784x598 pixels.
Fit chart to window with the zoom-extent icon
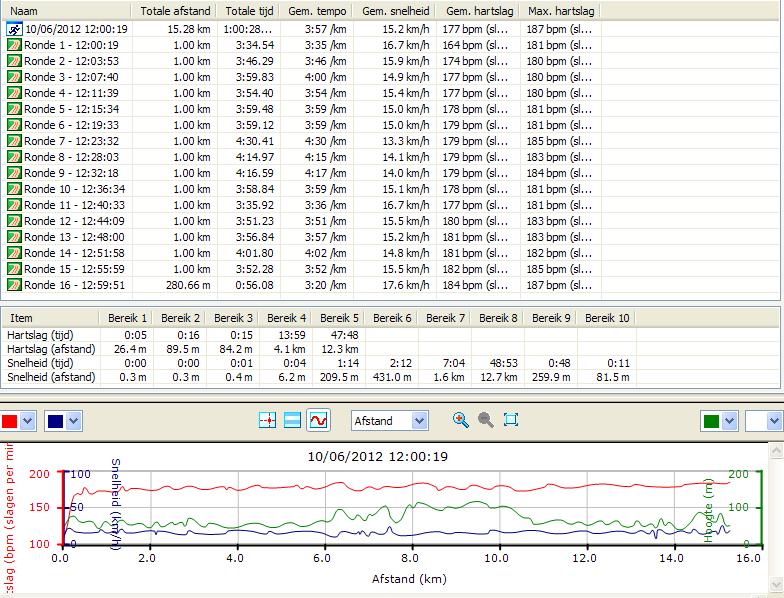[511, 420]
